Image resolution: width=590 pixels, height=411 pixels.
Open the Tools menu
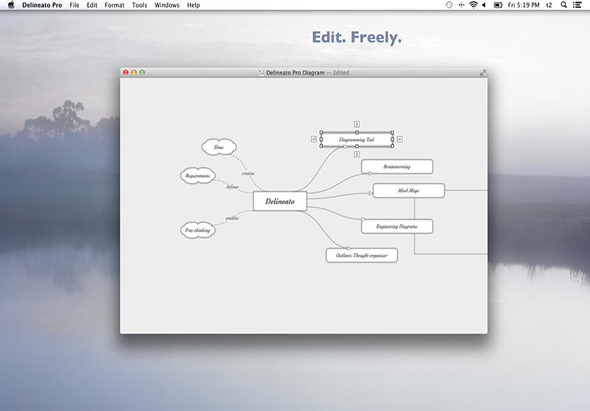click(x=139, y=5)
